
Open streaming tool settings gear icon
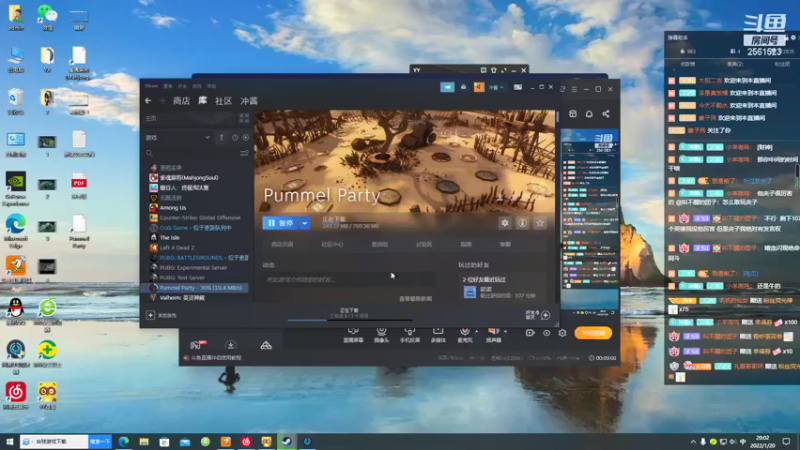click(x=562, y=333)
